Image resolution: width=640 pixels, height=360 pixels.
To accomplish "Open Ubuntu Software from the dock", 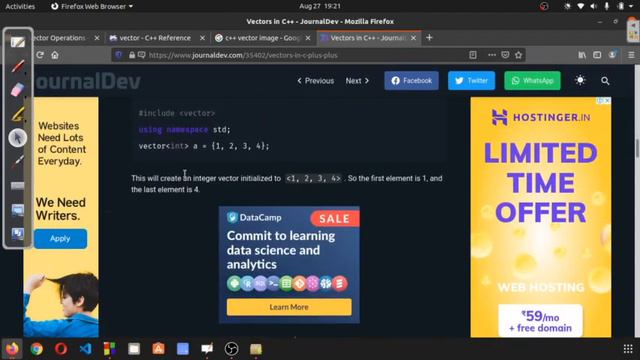I will click(158, 349).
